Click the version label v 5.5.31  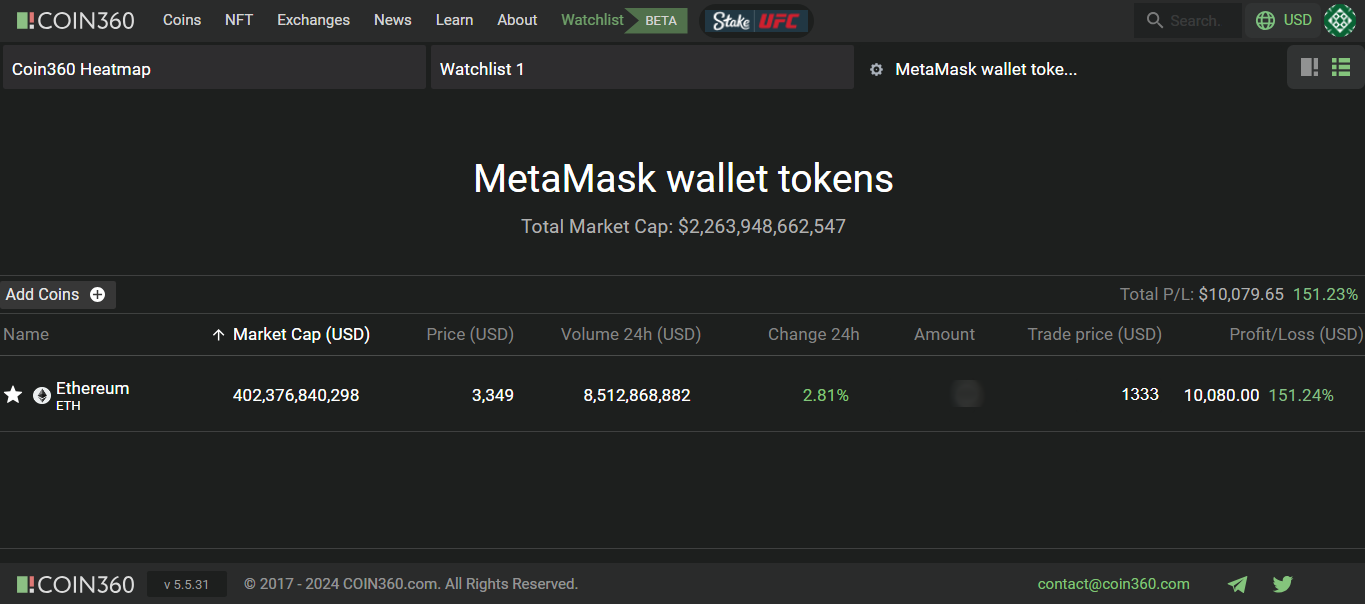click(187, 584)
